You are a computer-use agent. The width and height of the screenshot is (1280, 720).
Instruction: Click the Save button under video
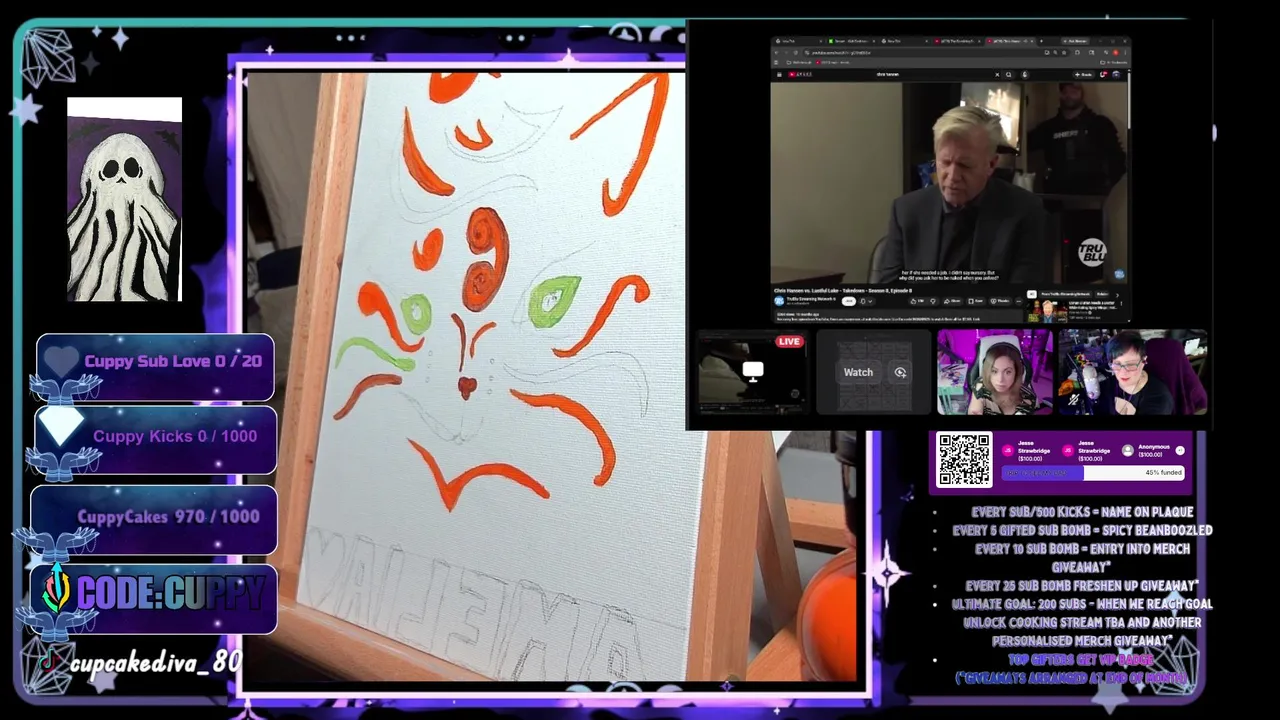(x=975, y=301)
